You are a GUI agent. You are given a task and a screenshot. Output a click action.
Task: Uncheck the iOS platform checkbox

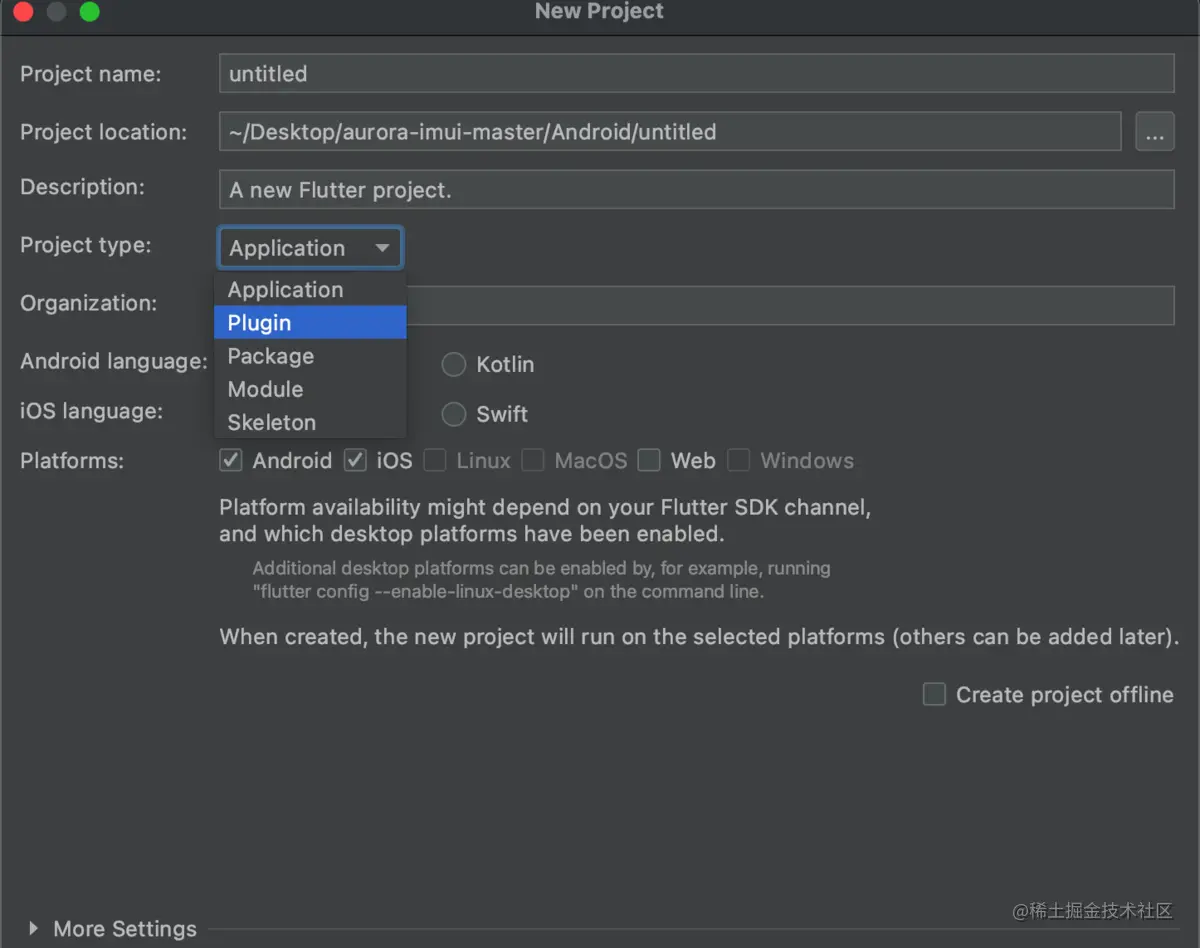click(x=355, y=461)
